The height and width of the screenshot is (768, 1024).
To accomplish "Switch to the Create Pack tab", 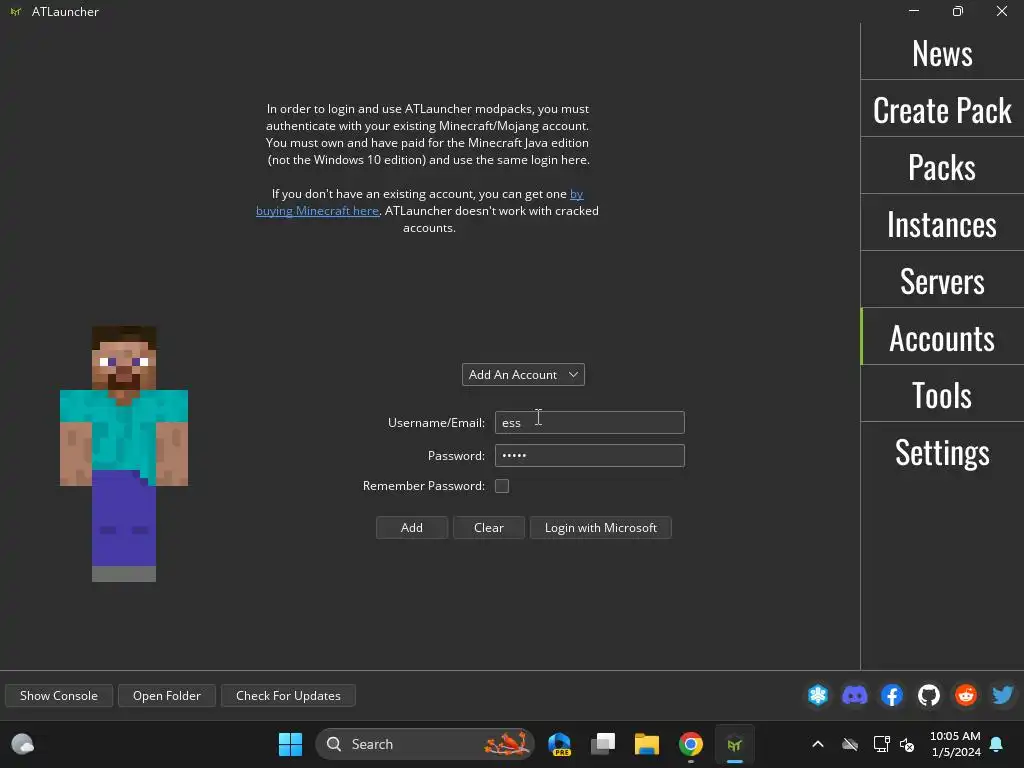I will [x=942, y=109].
